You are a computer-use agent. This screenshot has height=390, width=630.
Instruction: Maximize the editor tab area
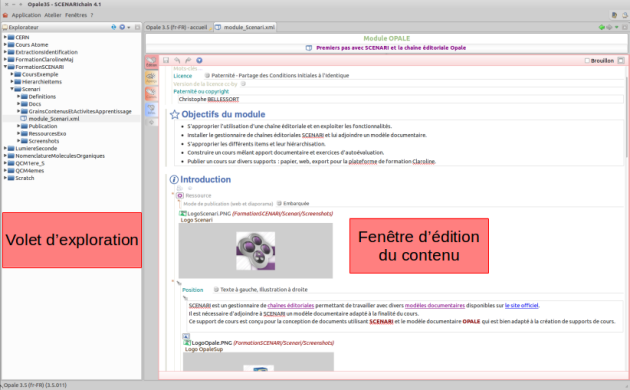point(625,27)
